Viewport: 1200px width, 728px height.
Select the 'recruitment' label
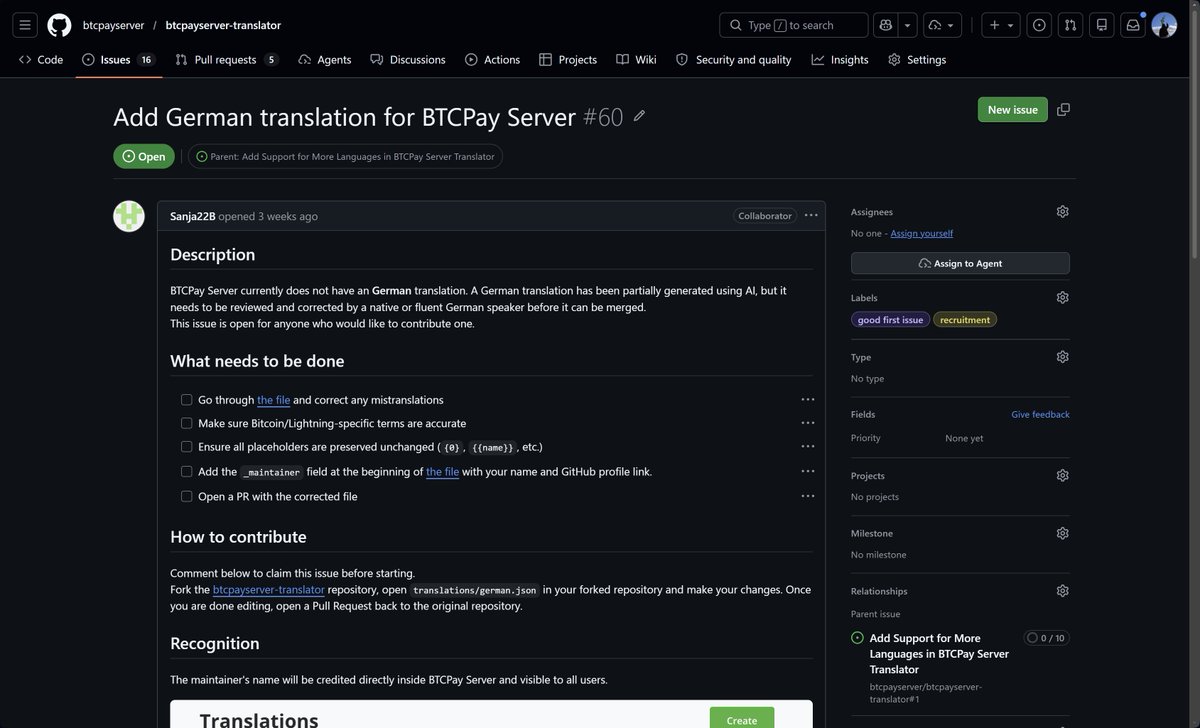[x=965, y=320]
